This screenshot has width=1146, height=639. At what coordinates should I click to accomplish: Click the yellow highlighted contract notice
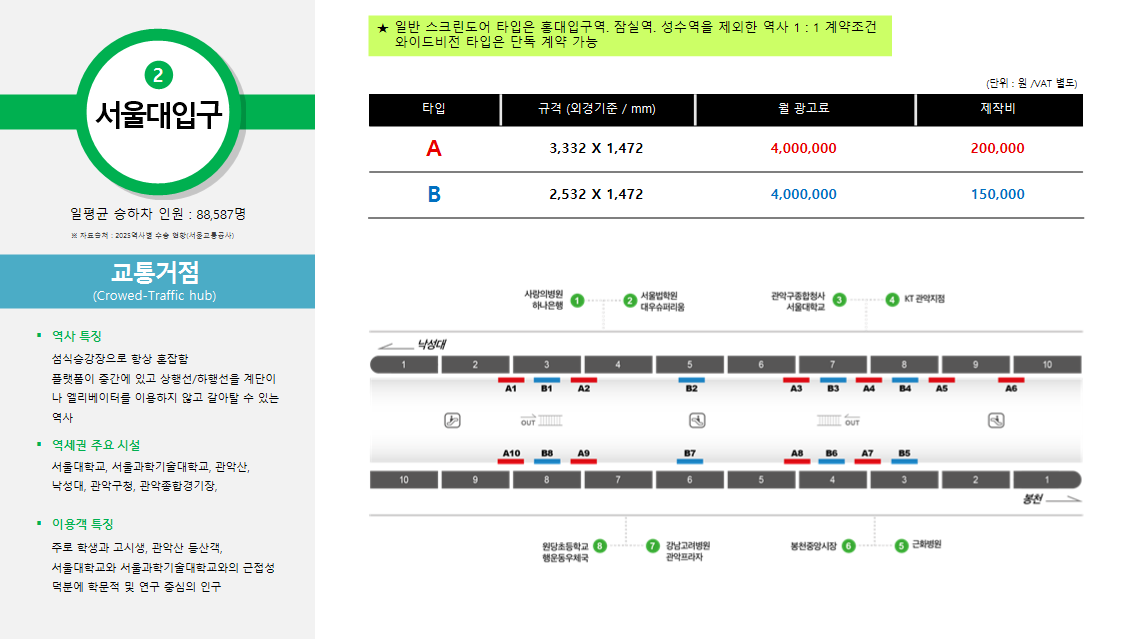click(629, 35)
